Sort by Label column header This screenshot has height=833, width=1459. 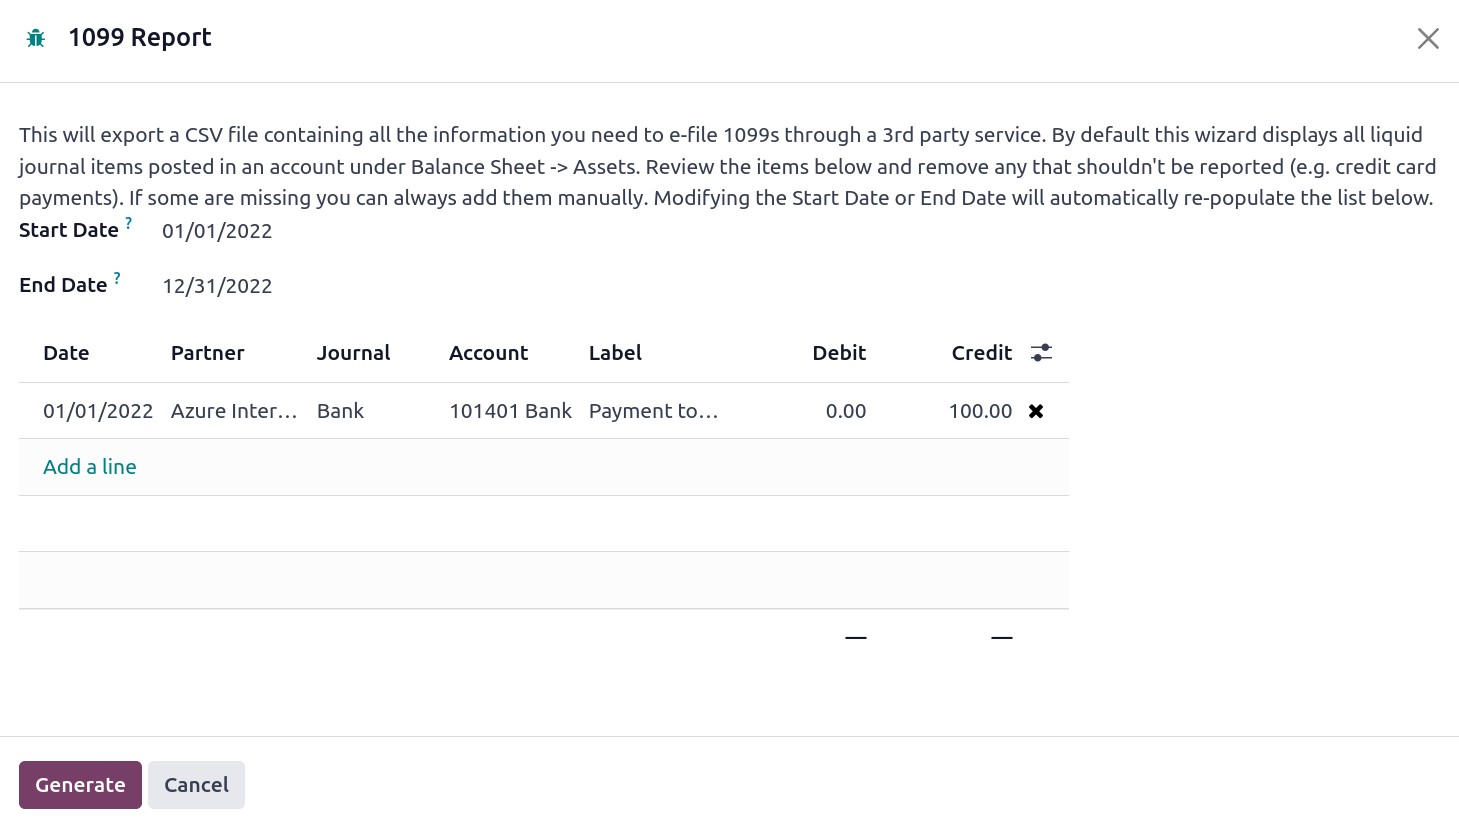(x=615, y=353)
